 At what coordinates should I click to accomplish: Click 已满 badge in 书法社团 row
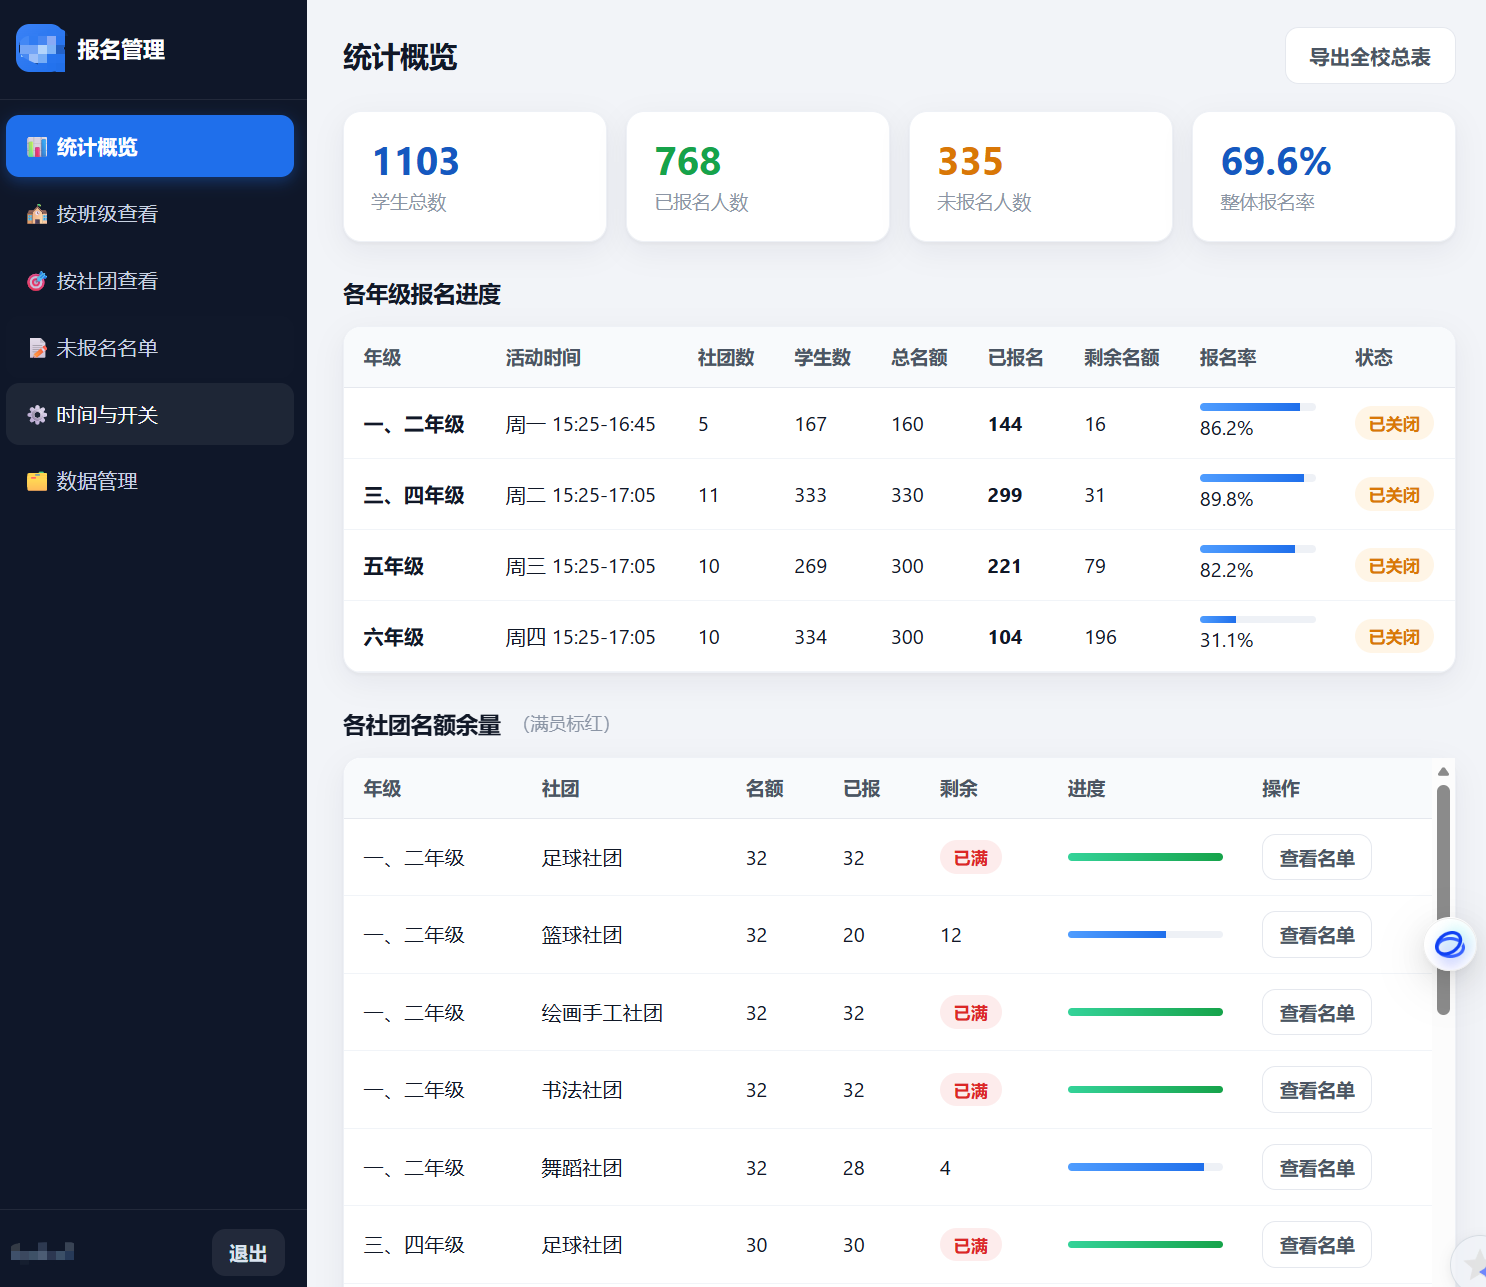[x=970, y=1090]
